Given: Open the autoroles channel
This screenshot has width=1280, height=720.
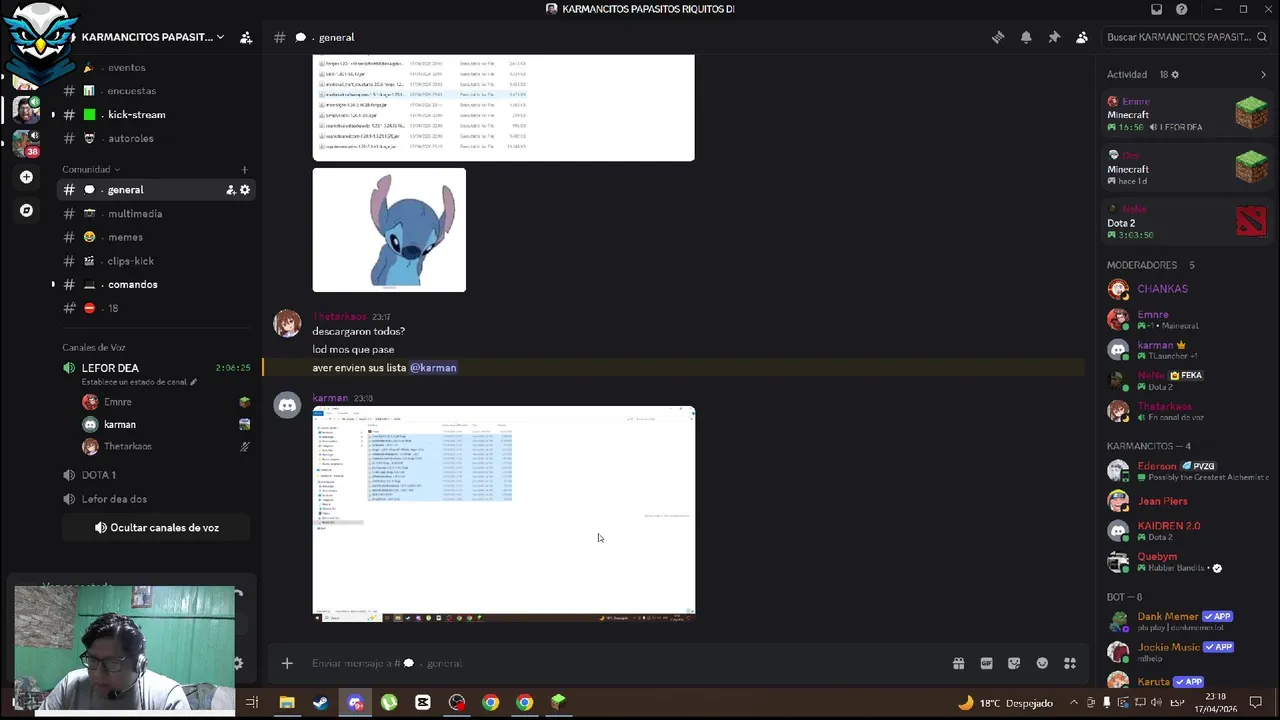Looking at the screenshot, I should 157,138.
